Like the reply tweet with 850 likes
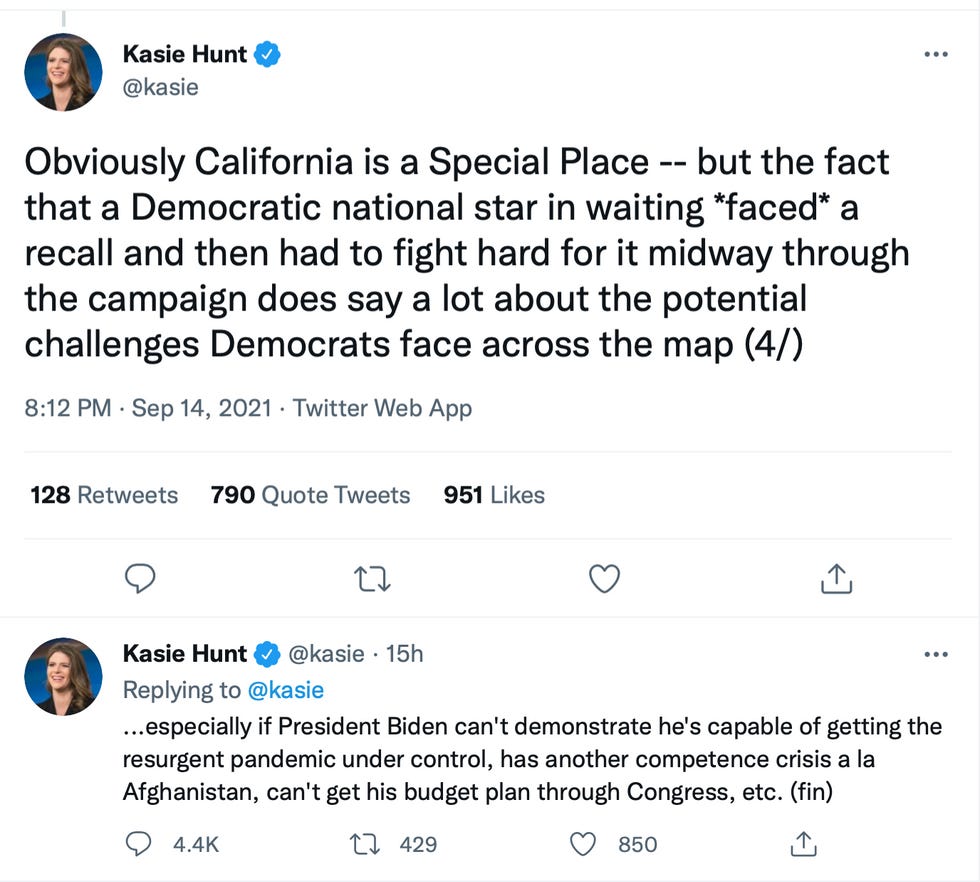Image resolution: width=980 pixels, height=882 pixels. pos(583,844)
